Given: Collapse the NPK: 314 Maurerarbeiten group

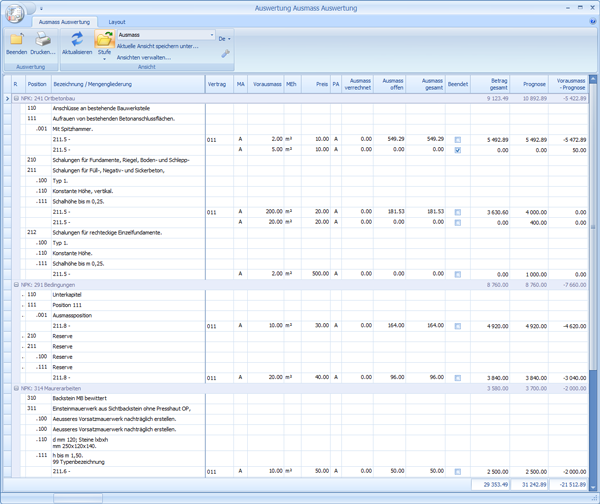Looking at the screenshot, I should tap(16, 388).
